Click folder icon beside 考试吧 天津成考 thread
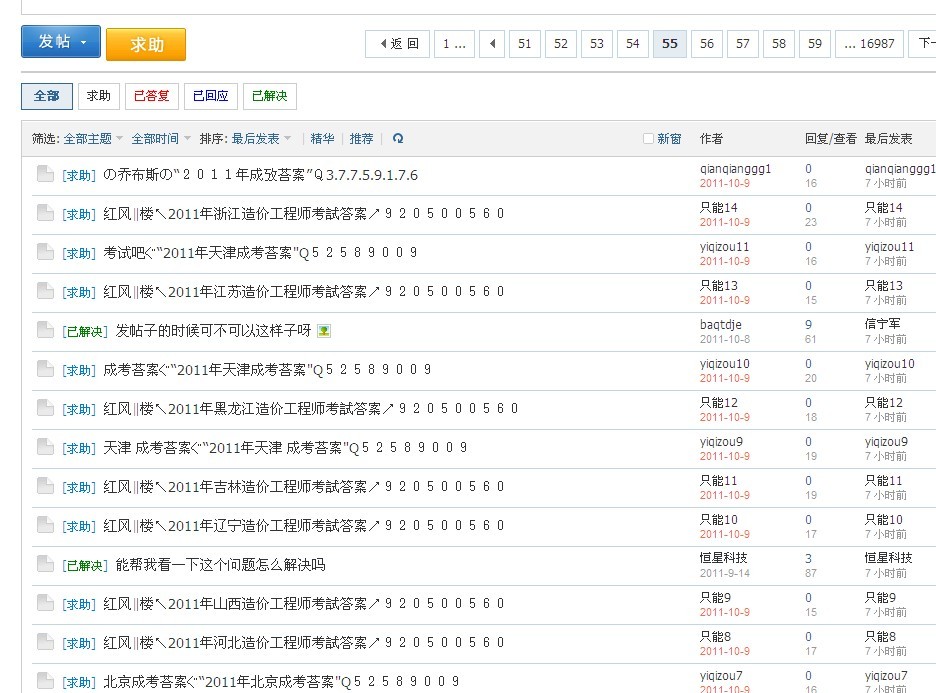The image size is (936, 693). (x=45, y=252)
